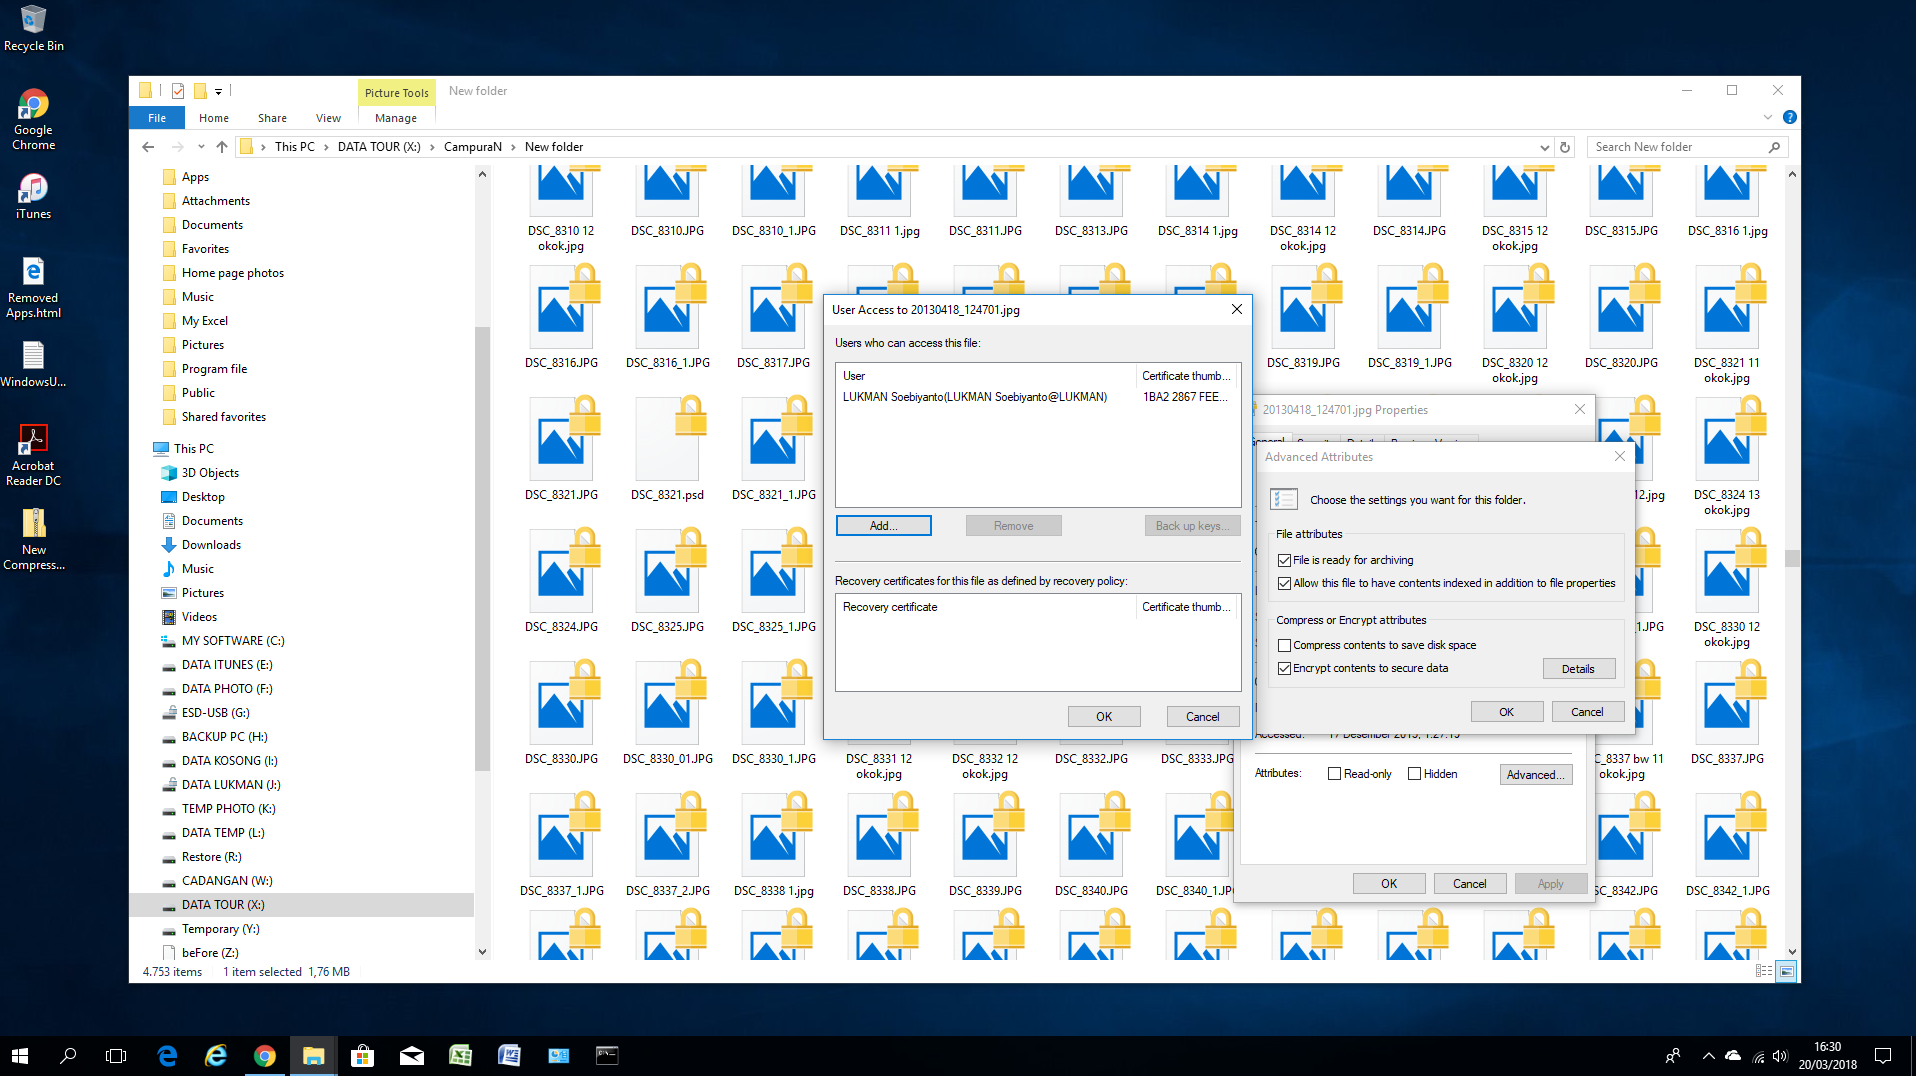
Task: Click Details in Advanced Attributes dialog
Action: pyautogui.click(x=1578, y=668)
